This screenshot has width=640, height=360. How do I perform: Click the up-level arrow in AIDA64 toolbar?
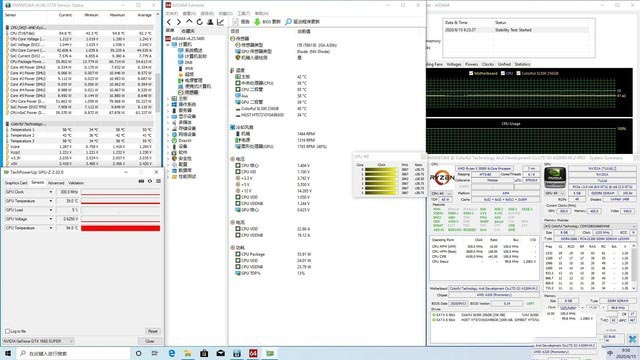(189, 22)
